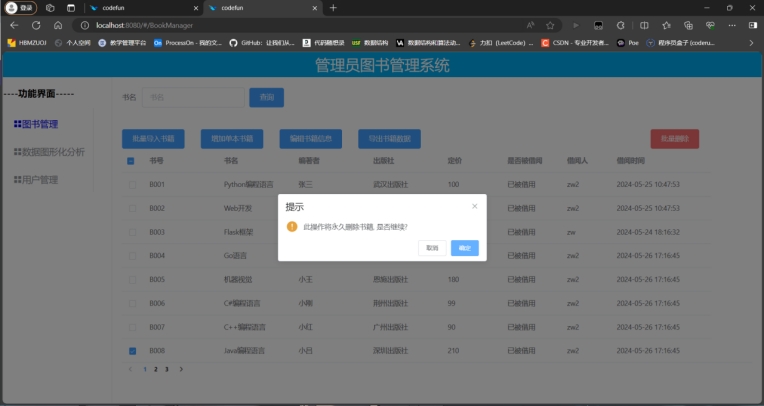Confirm deletion with the 确定 button
This screenshot has width=764, height=406.
click(x=464, y=248)
